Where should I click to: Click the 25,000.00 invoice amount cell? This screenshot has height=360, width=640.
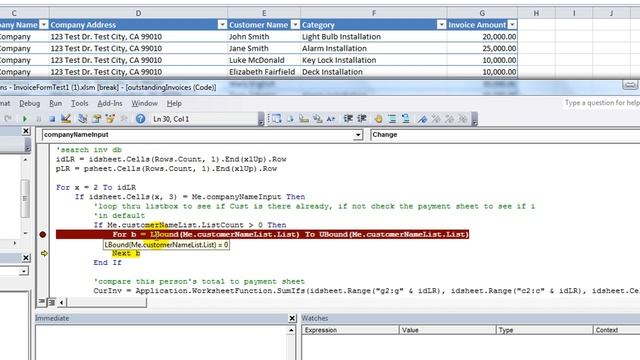coord(482,48)
